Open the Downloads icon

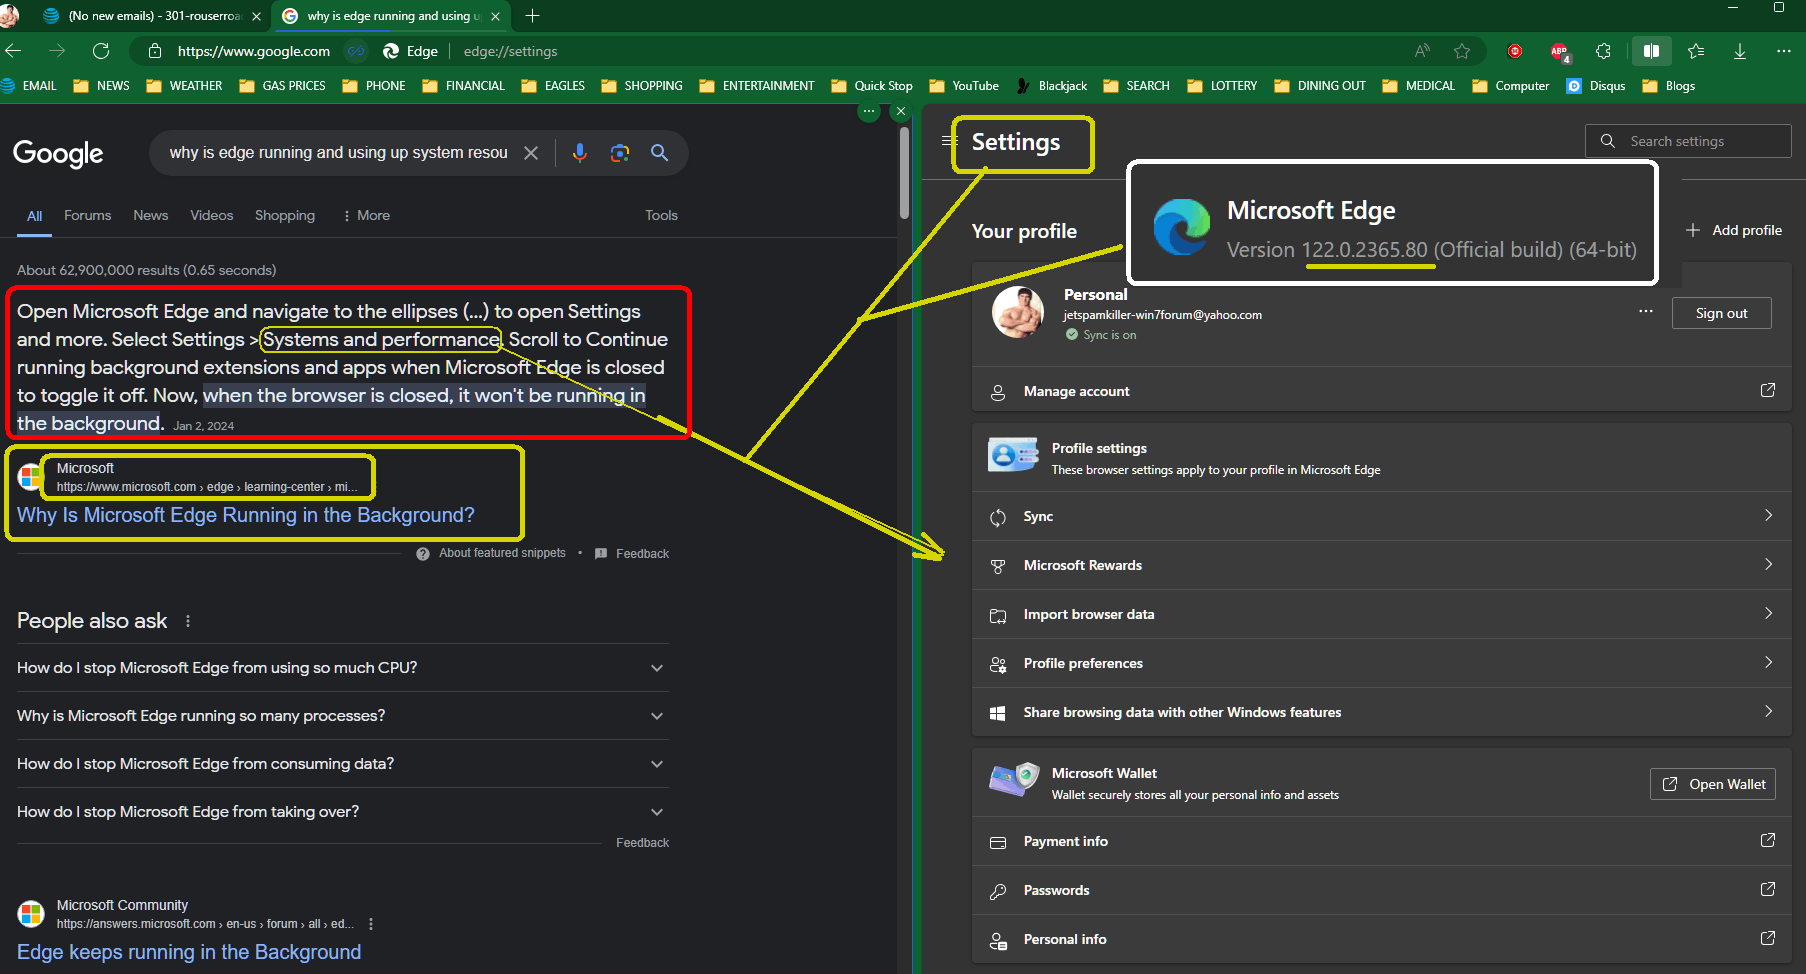click(1740, 51)
